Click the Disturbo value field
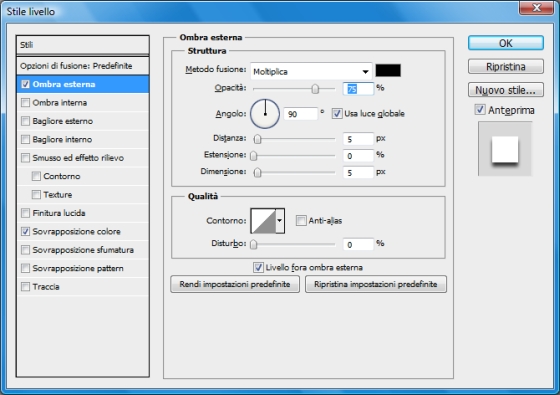The width and height of the screenshot is (560, 395). [358, 244]
